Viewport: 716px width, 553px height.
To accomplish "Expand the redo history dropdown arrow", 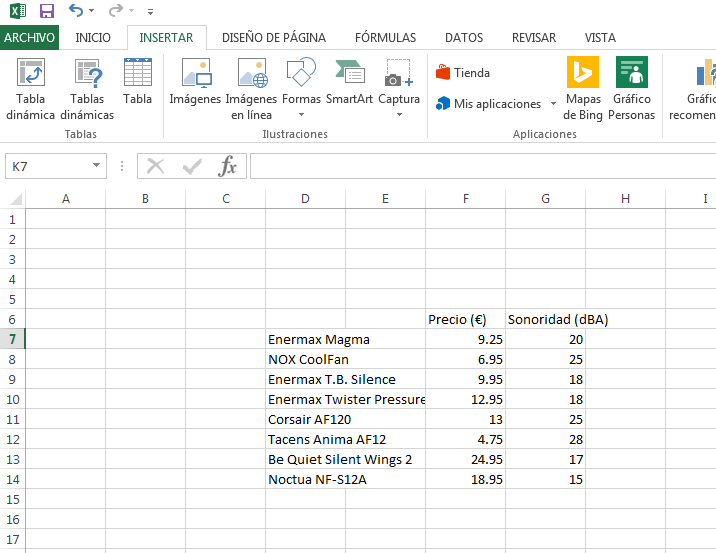I will tap(132, 10).
